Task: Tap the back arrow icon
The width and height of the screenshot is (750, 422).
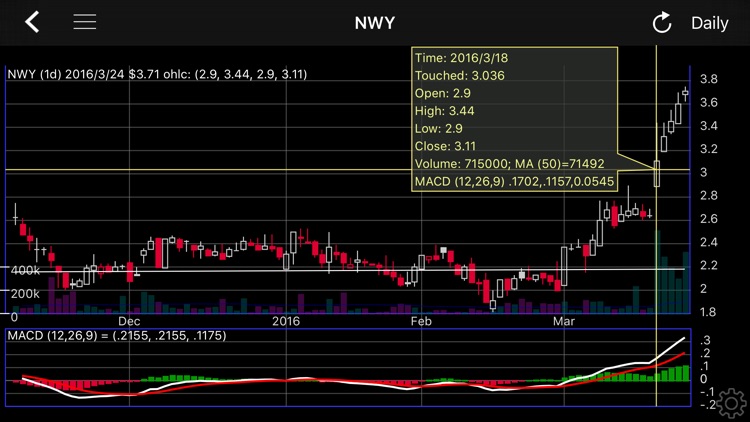Action: (32, 22)
